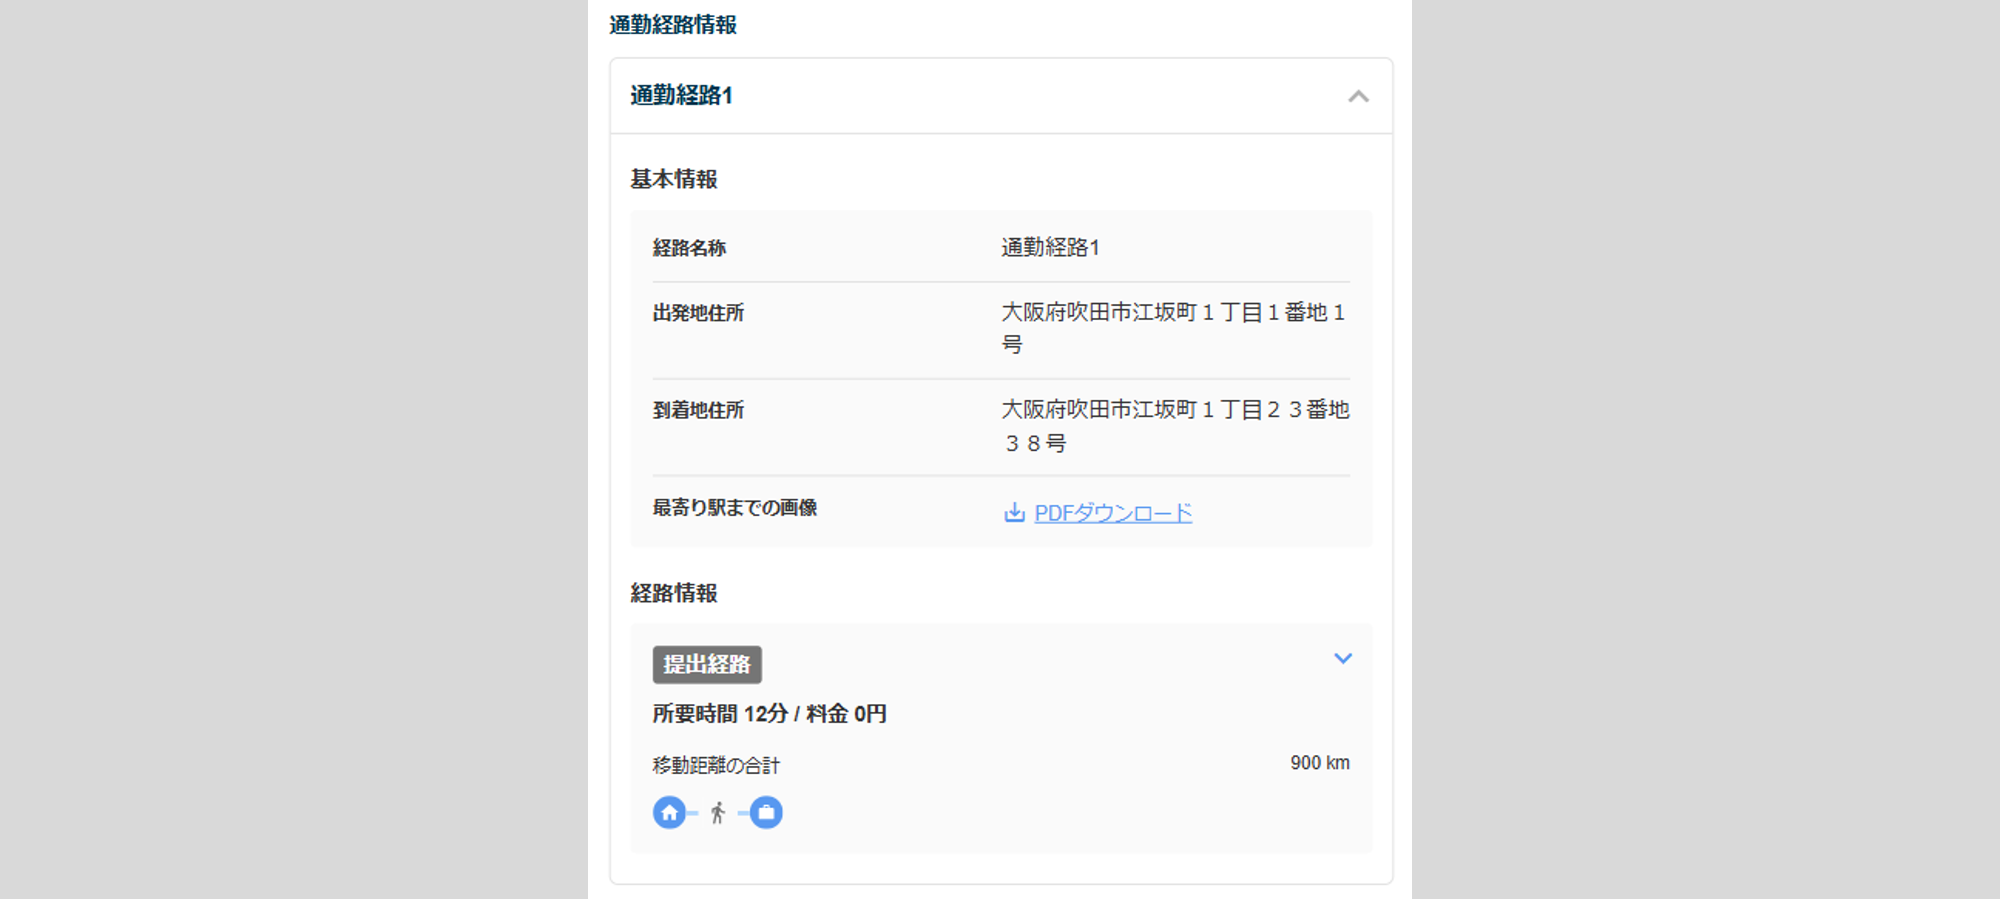Select the 通勤経路1 header title
Screen dimensions: 2000x899
click(x=682, y=96)
